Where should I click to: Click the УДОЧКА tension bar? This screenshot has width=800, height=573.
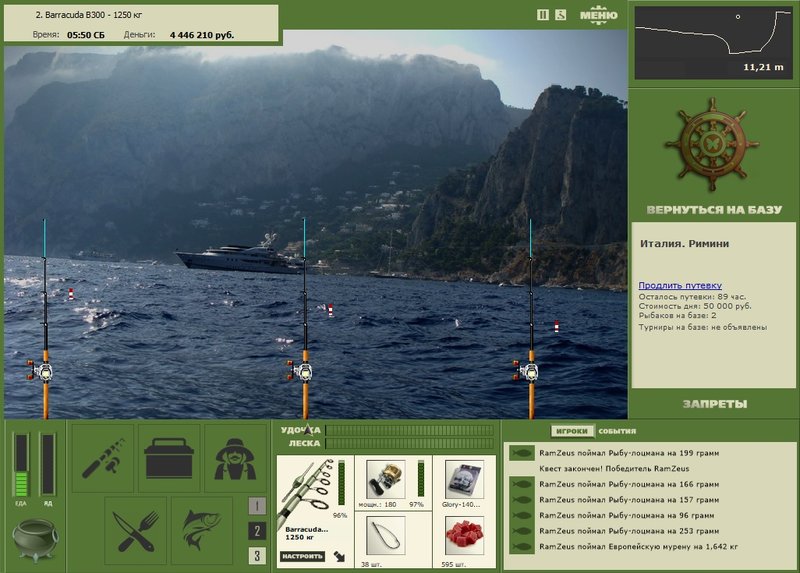click(410, 430)
